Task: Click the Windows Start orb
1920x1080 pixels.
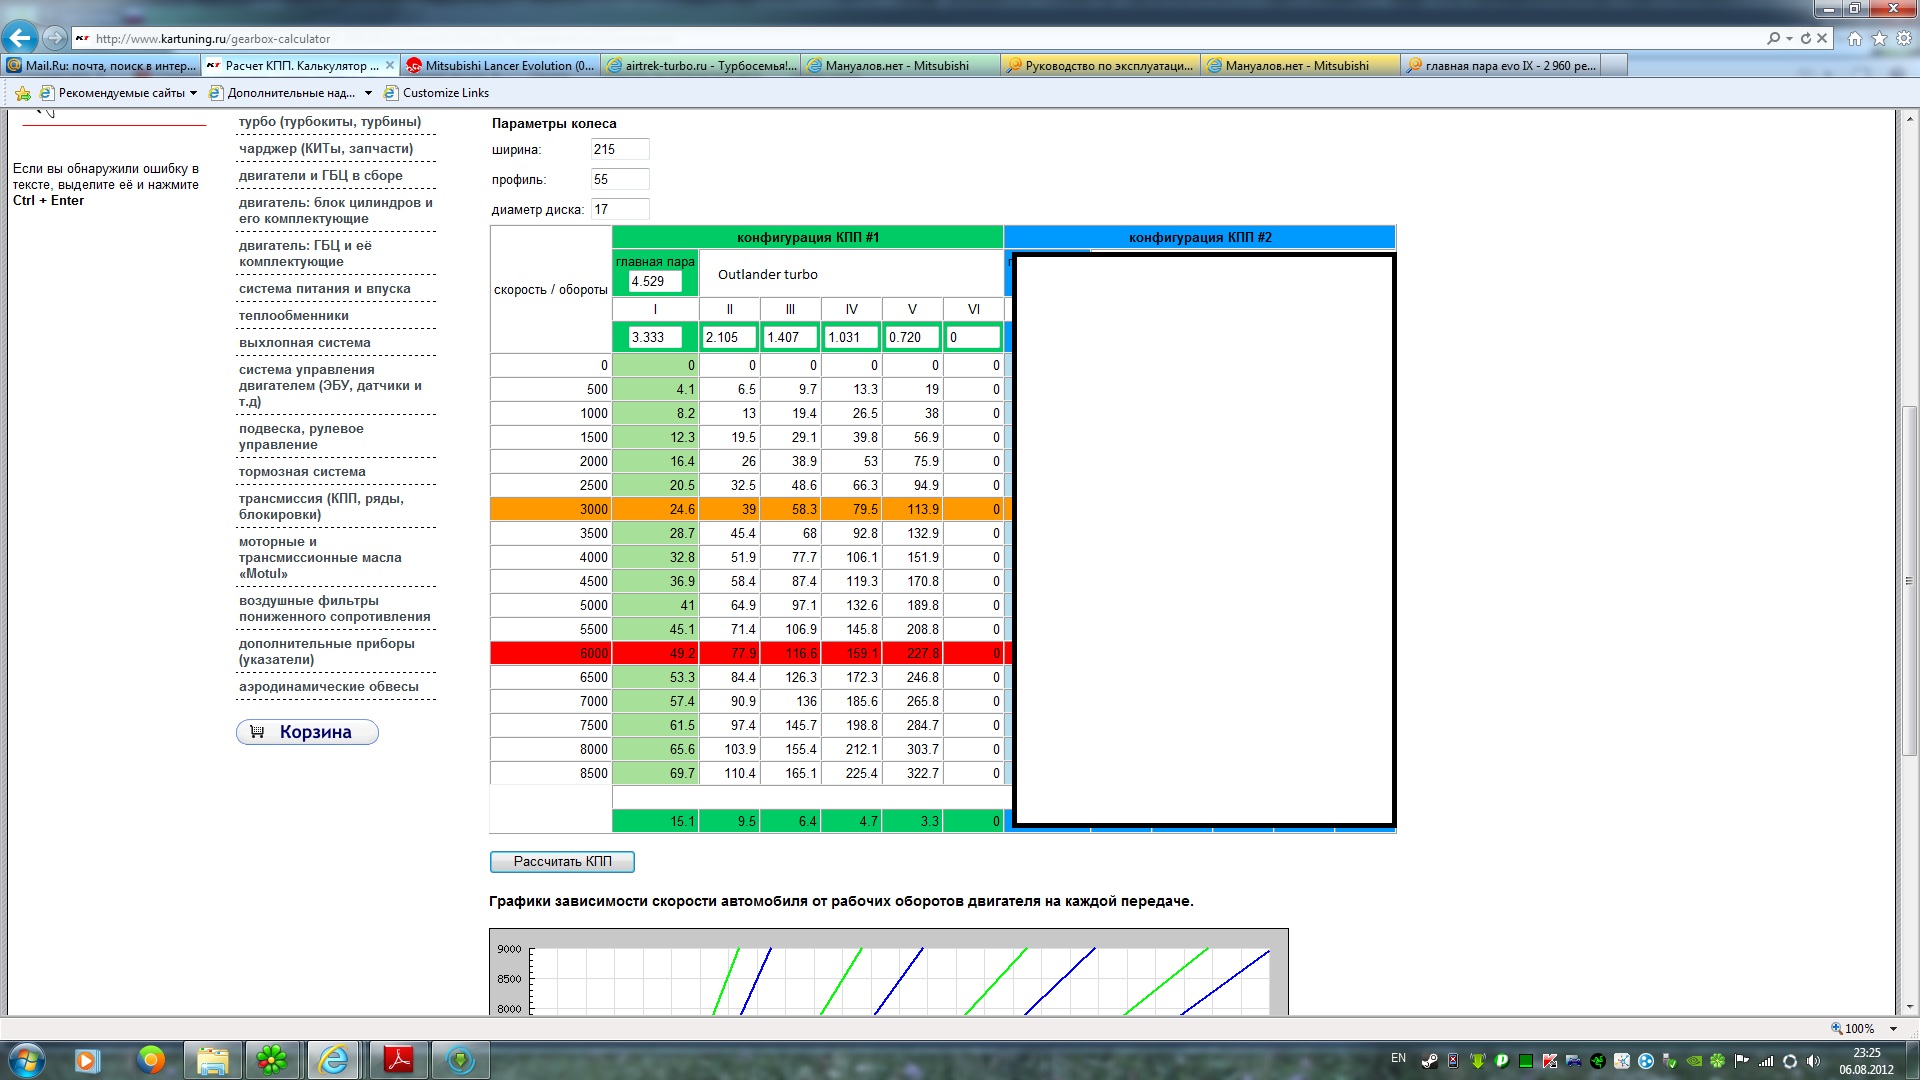Action: [27, 1059]
